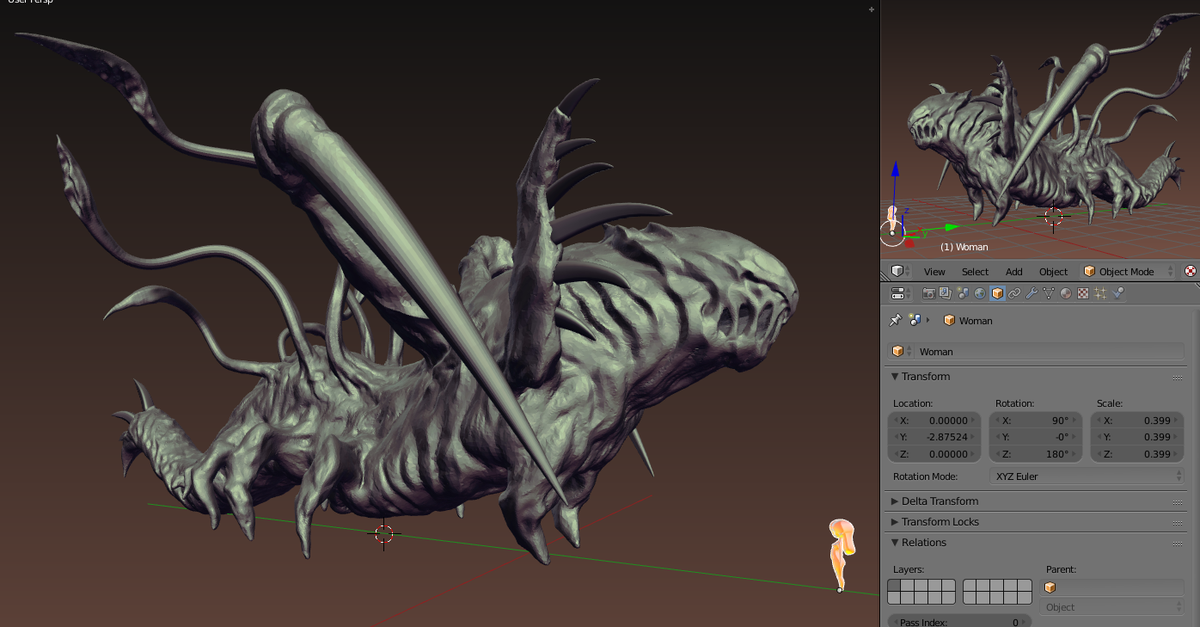Open the Object menu
Screen dimensions: 1200x627
pyautogui.click(x=1053, y=272)
